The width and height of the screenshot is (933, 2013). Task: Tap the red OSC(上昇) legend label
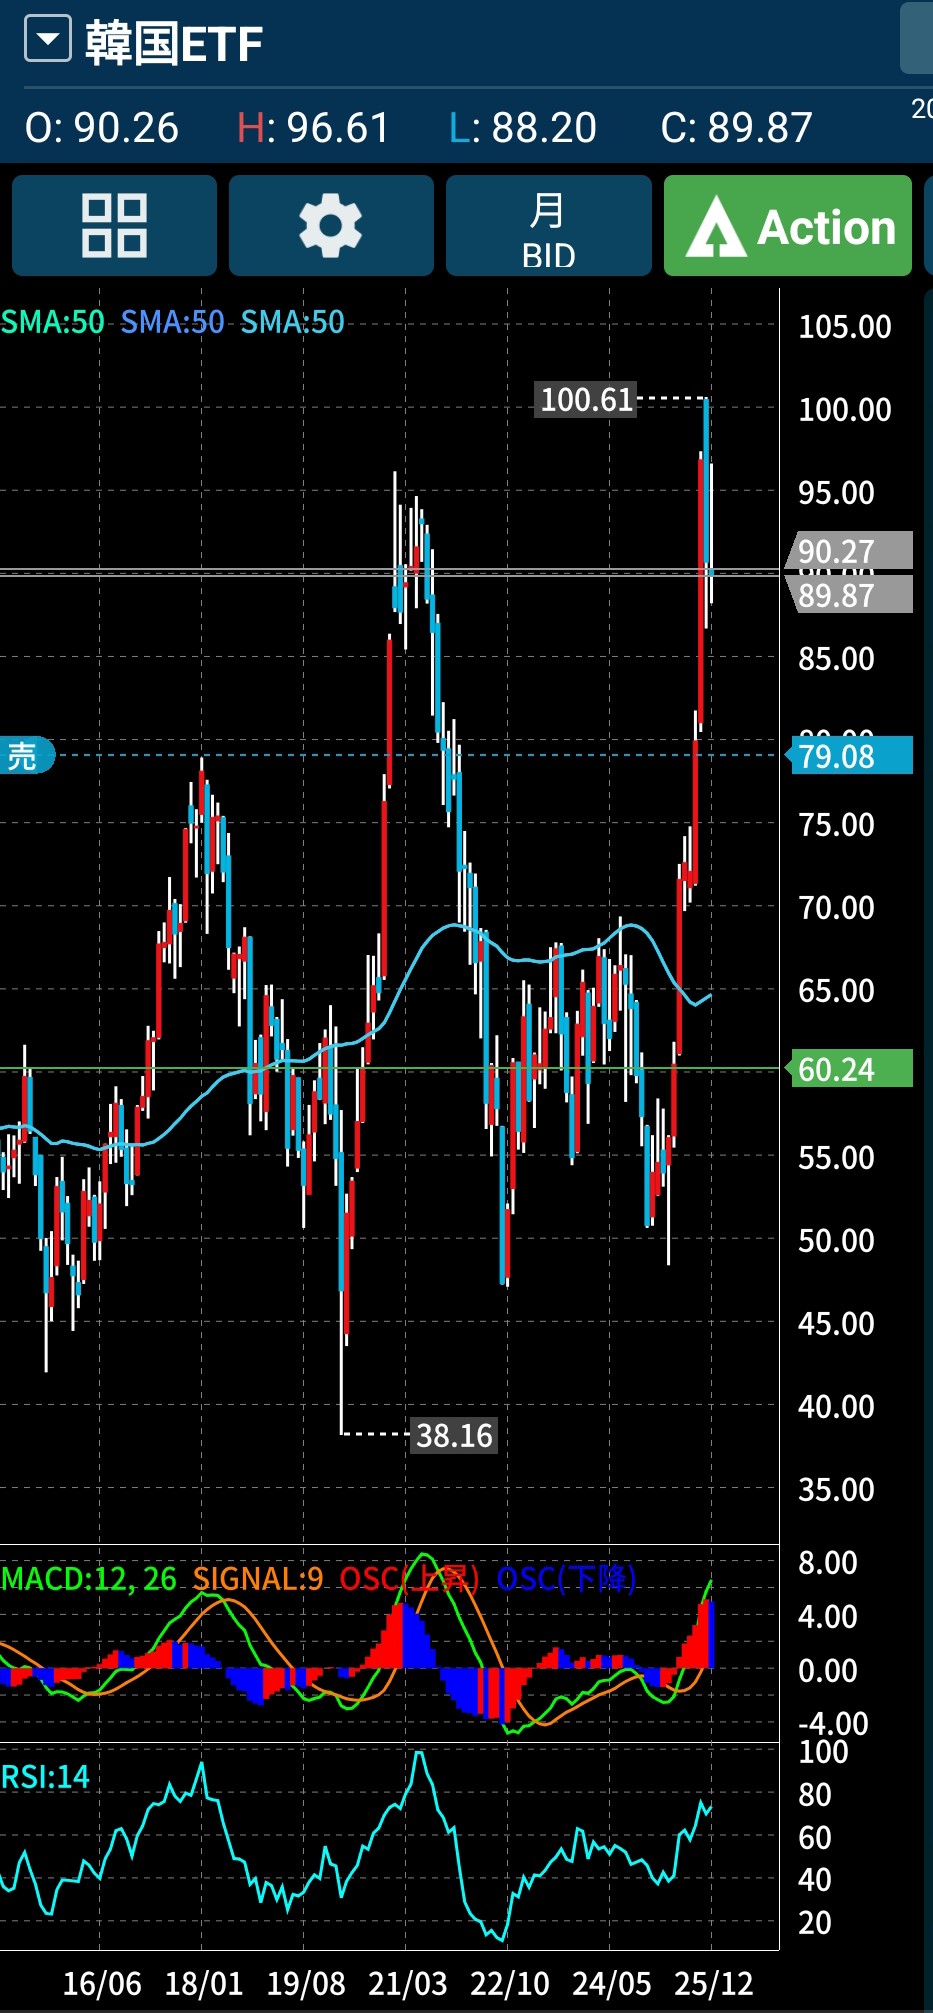(x=409, y=1579)
